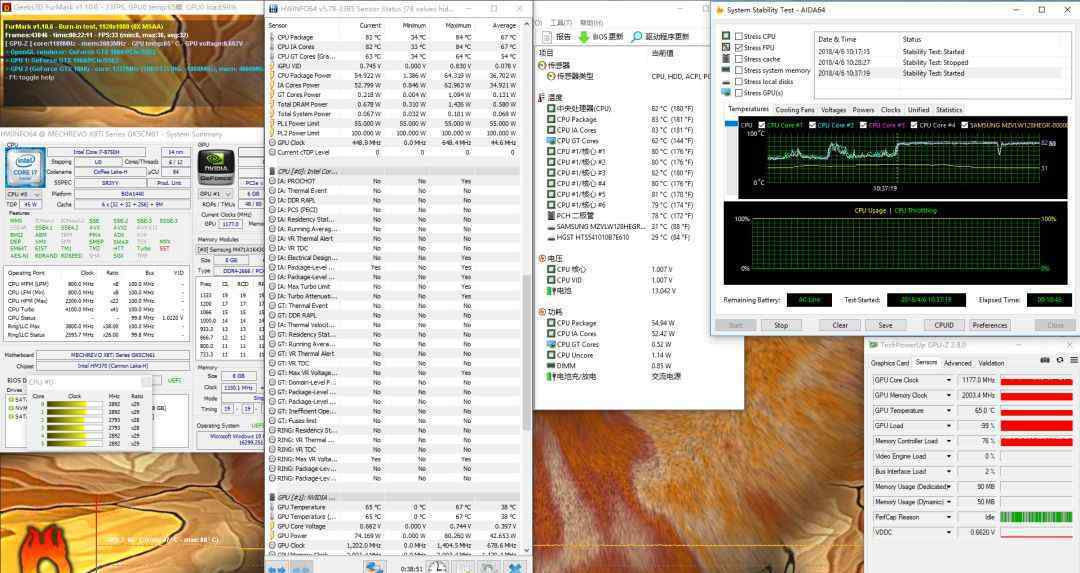Click the Intel Core i7 logo in HWiNFO summary

25,167
